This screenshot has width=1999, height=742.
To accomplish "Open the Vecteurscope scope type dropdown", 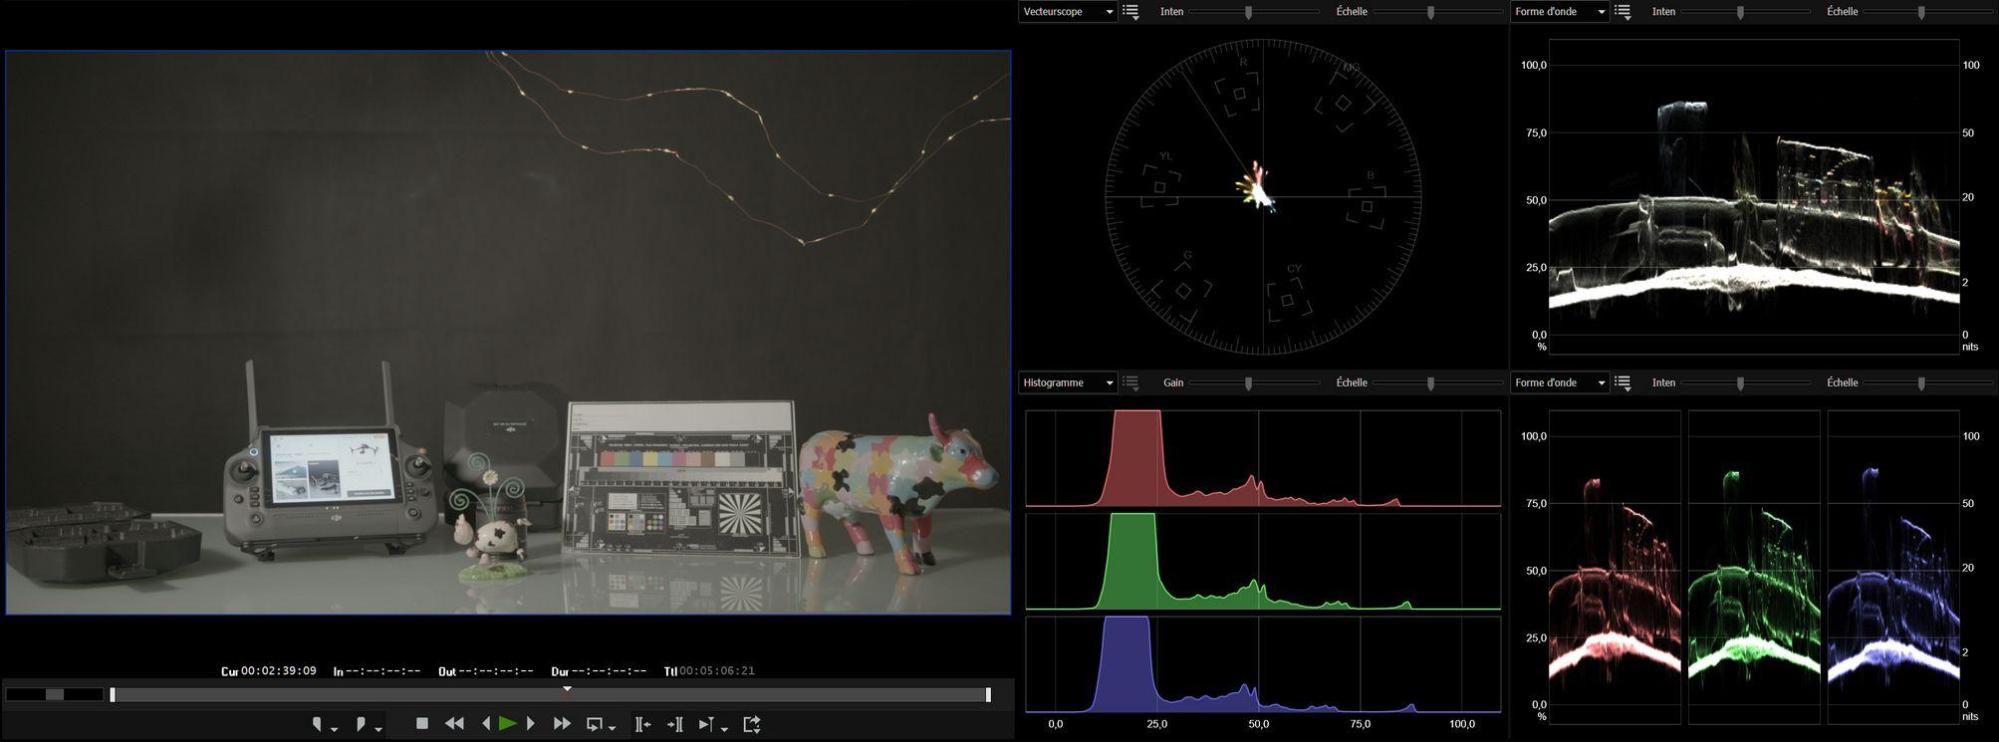I will 1067,12.
